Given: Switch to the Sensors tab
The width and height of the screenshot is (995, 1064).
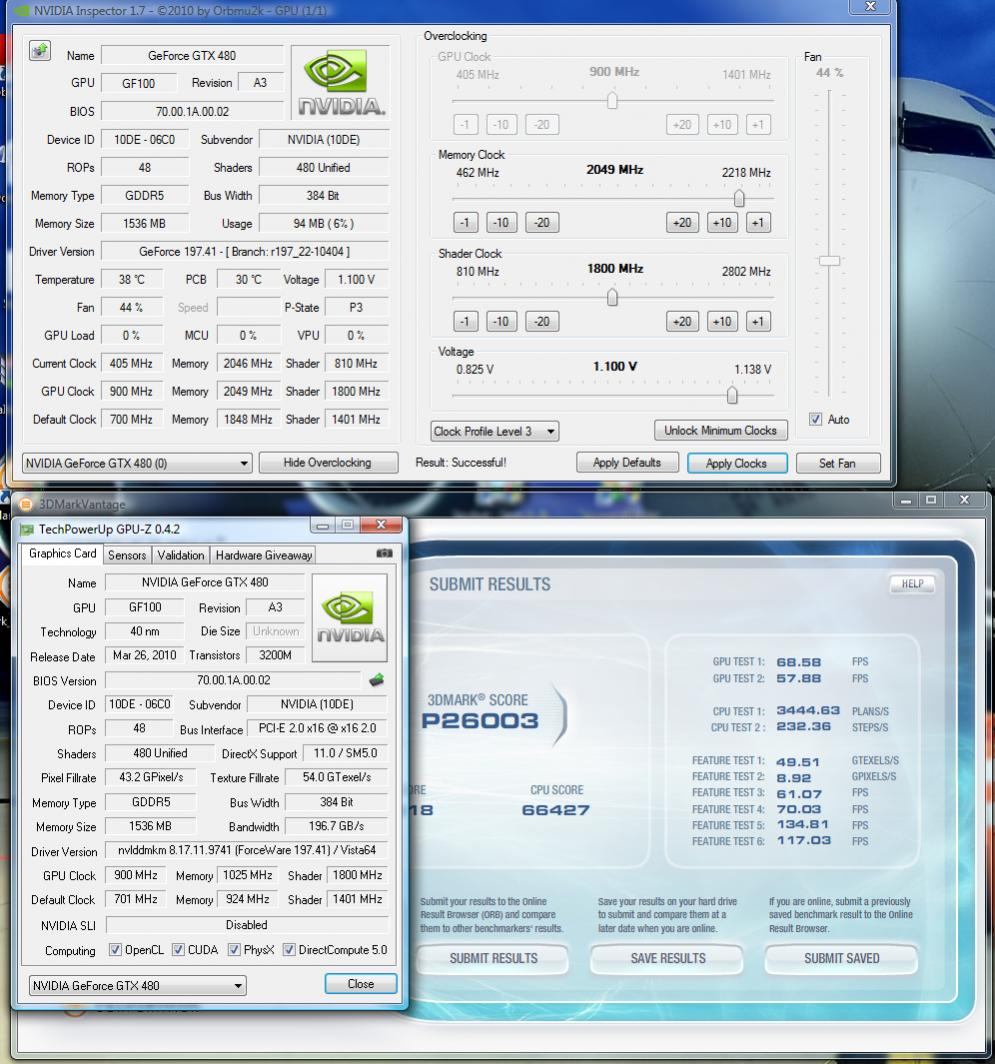Looking at the screenshot, I should tap(127, 555).
